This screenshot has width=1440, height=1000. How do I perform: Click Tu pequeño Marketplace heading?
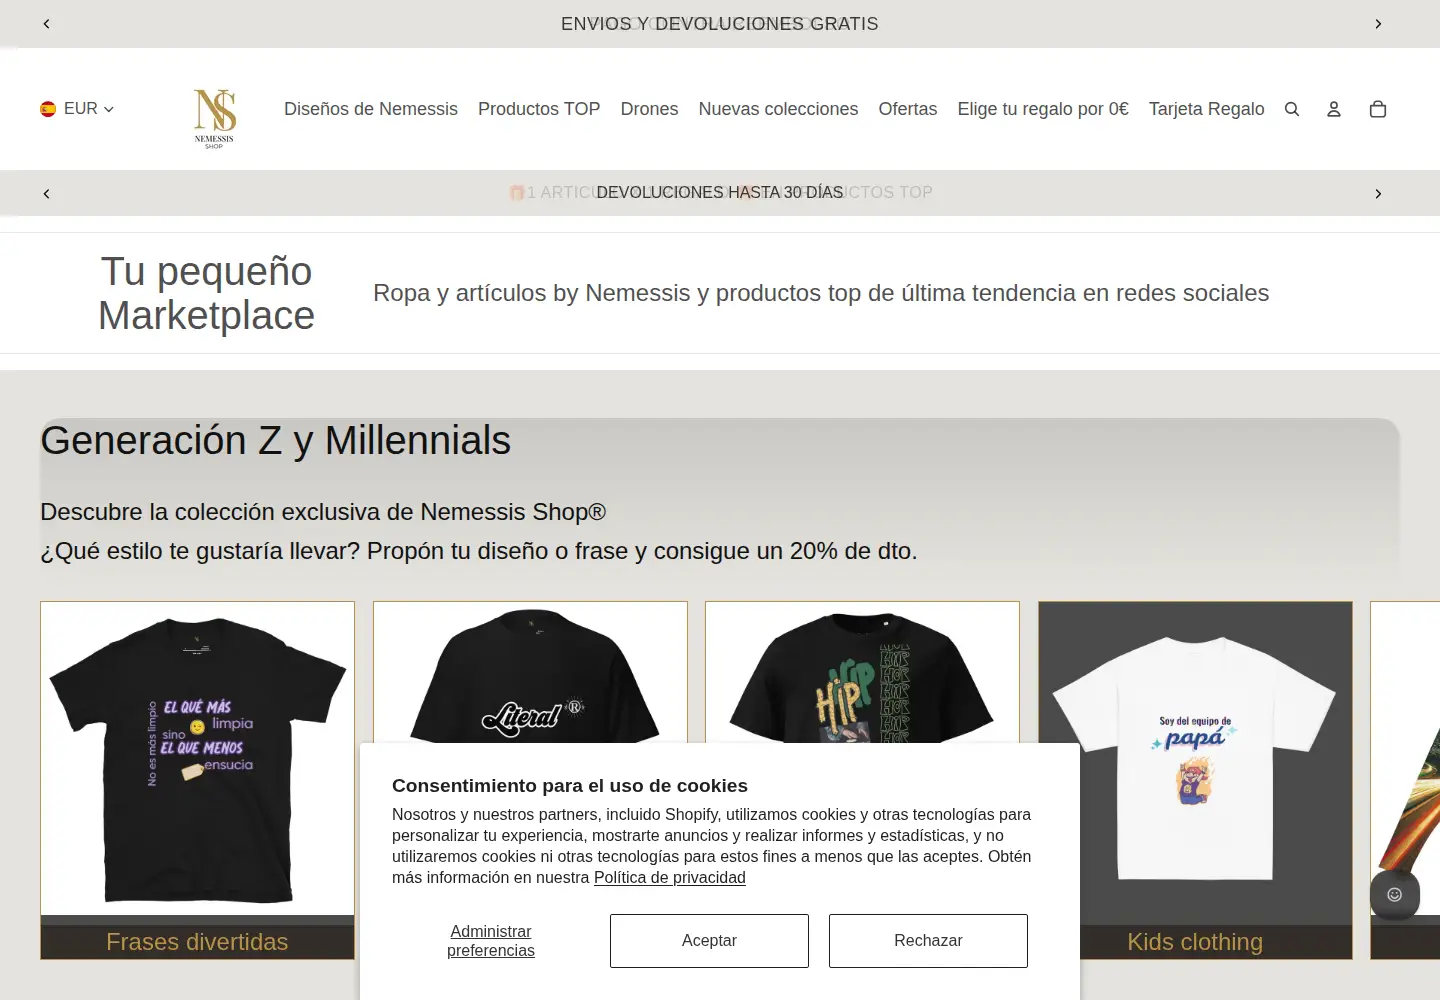click(x=206, y=293)
